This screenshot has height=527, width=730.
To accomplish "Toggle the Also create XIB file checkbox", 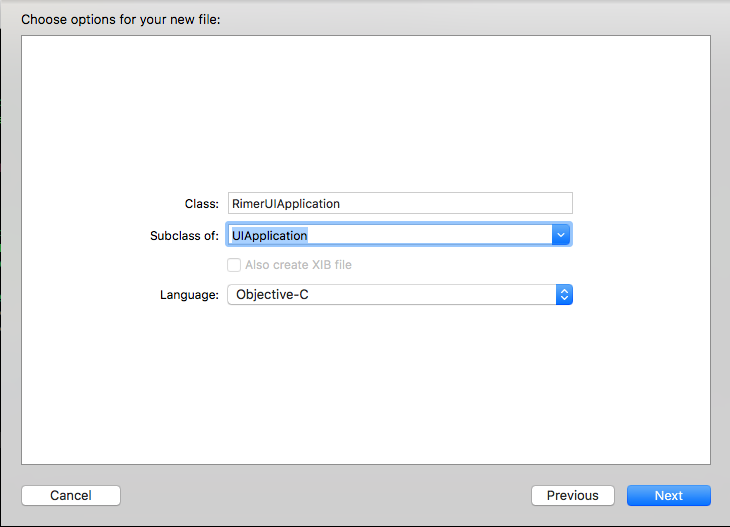I will [234, 265].
